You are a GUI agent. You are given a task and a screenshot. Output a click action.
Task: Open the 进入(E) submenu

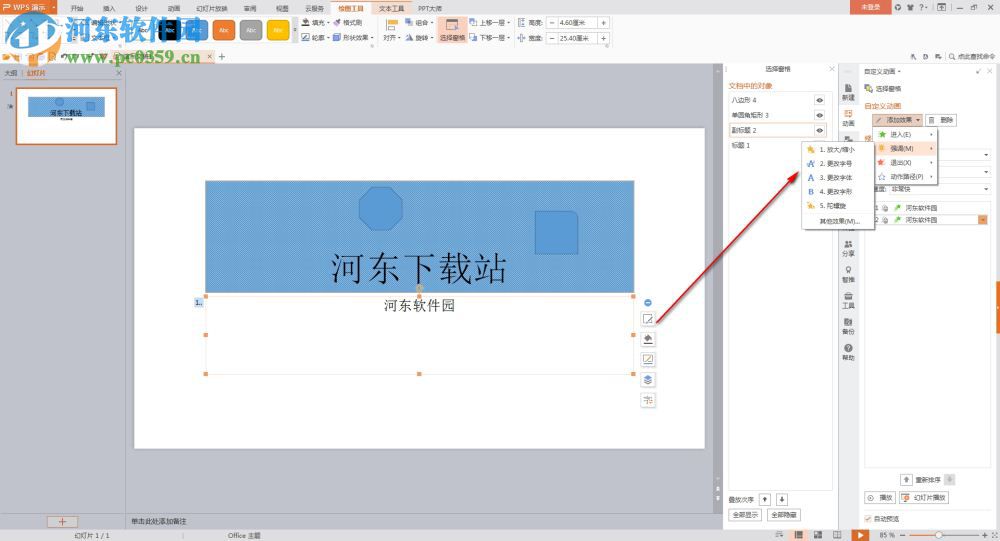pyautogui.click(x=904, y=135)
